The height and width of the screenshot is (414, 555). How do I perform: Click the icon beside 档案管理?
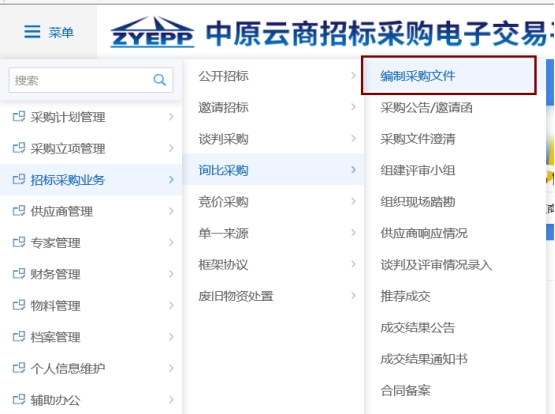coord(19,337)
